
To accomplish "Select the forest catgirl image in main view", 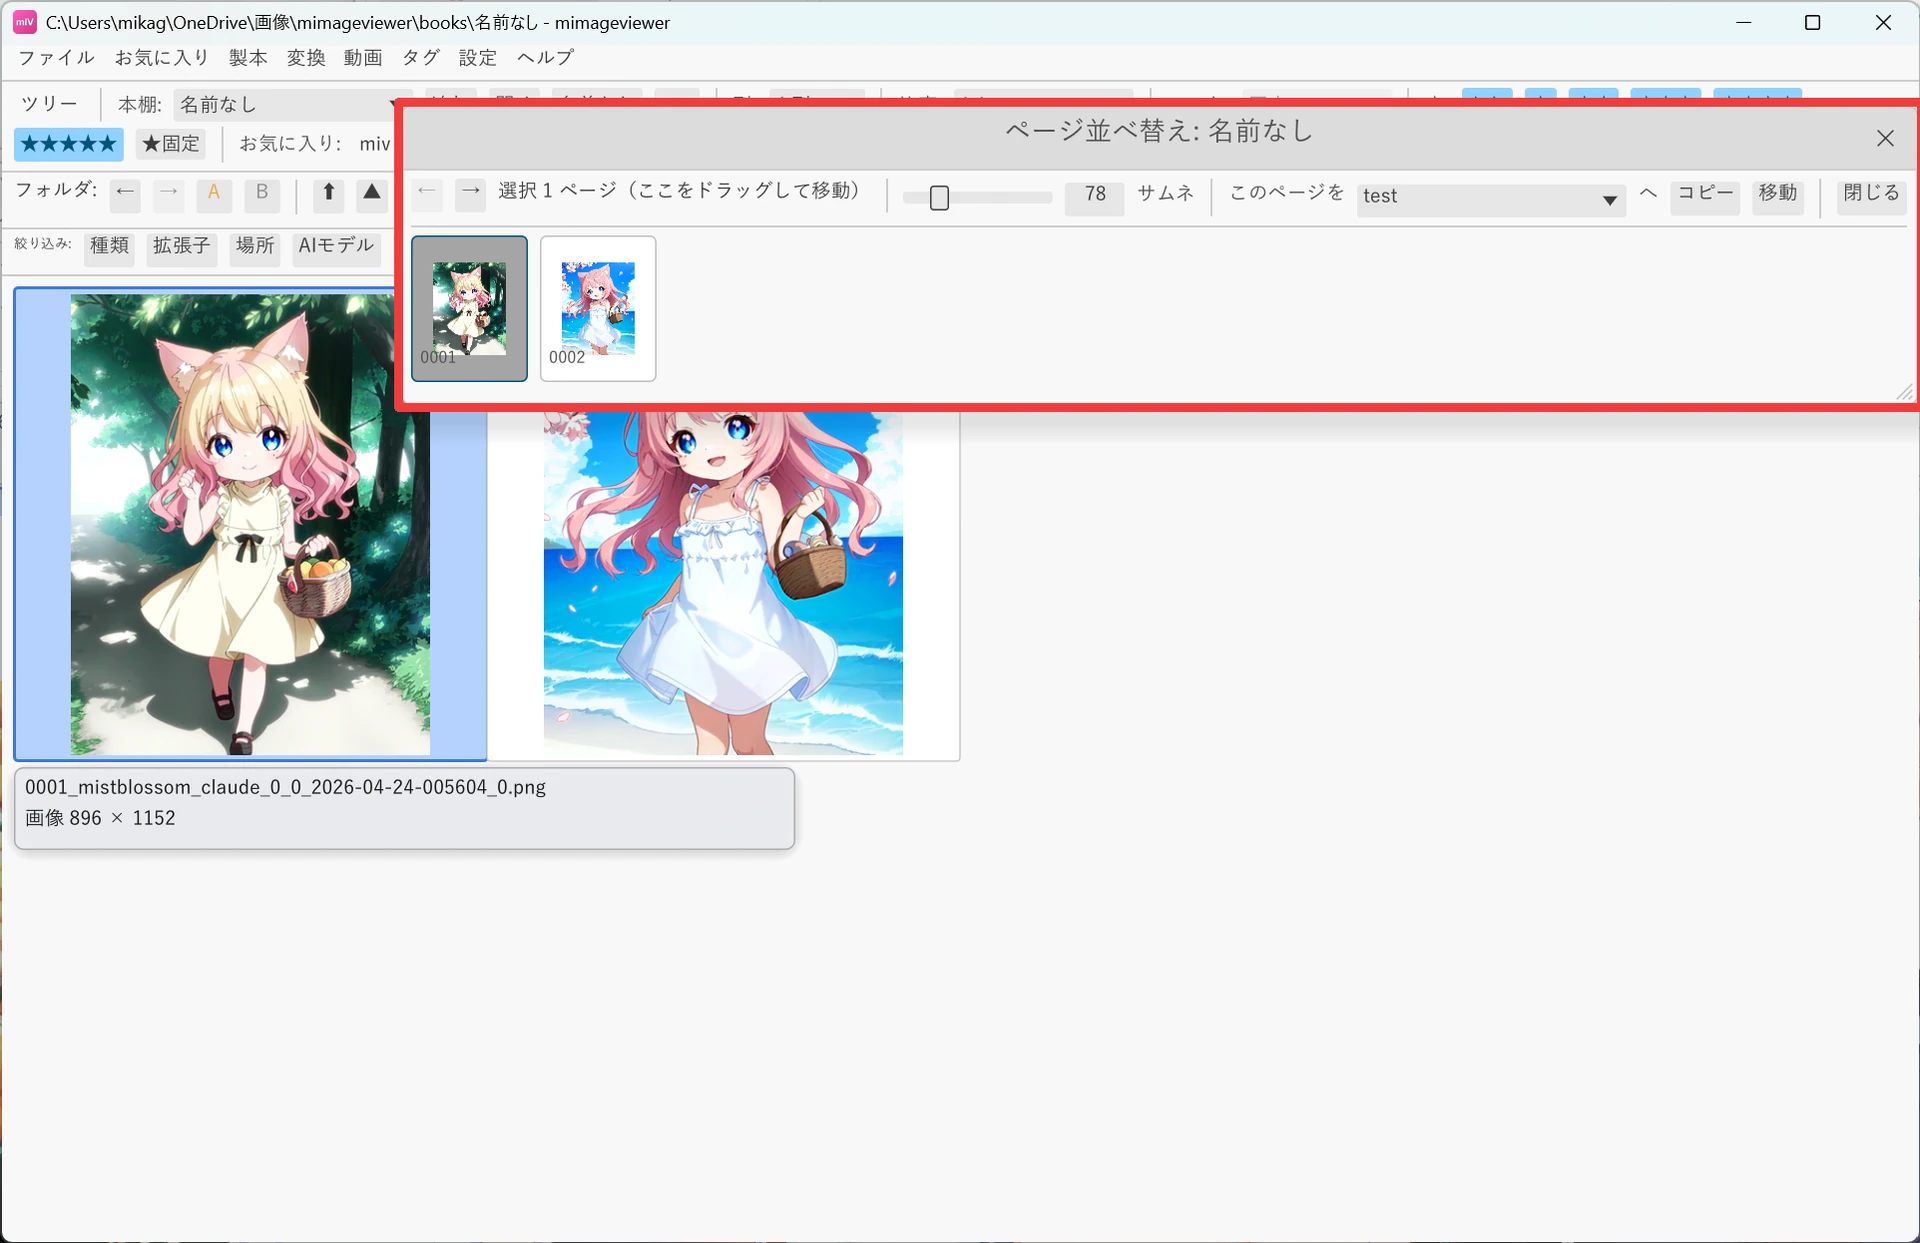I will (x=250, y=524).
